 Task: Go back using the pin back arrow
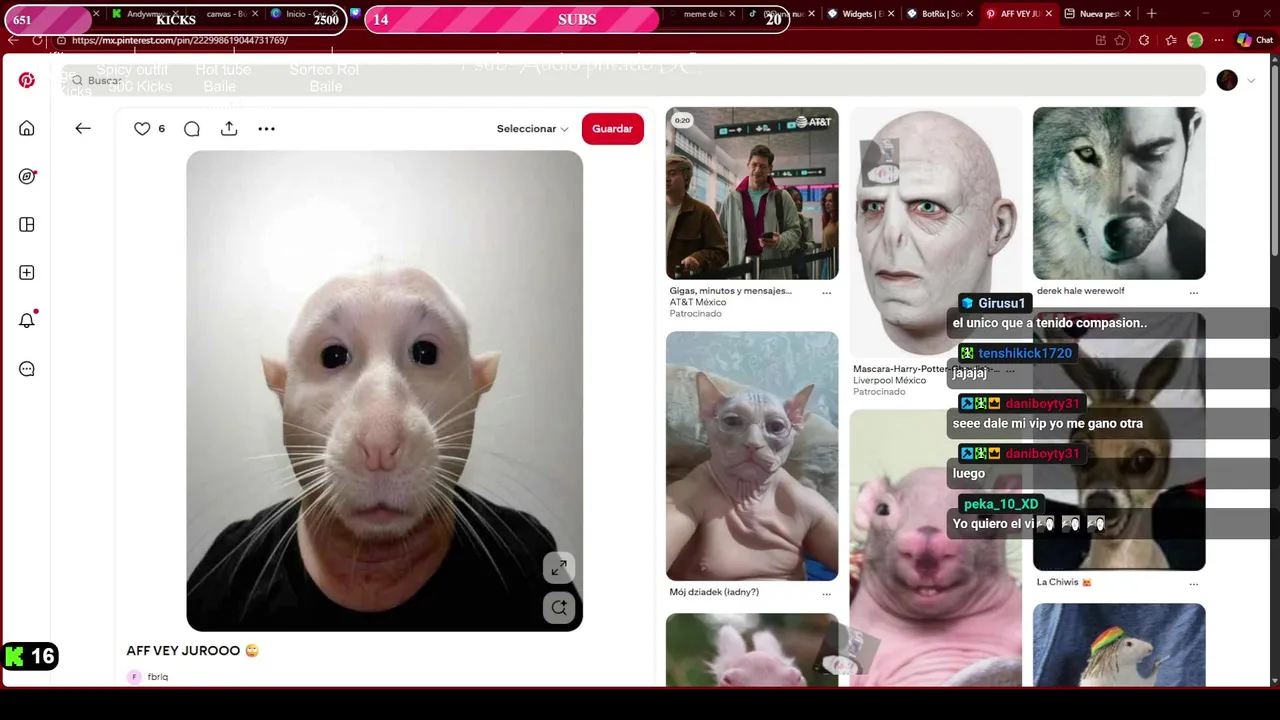pos(83,128)
